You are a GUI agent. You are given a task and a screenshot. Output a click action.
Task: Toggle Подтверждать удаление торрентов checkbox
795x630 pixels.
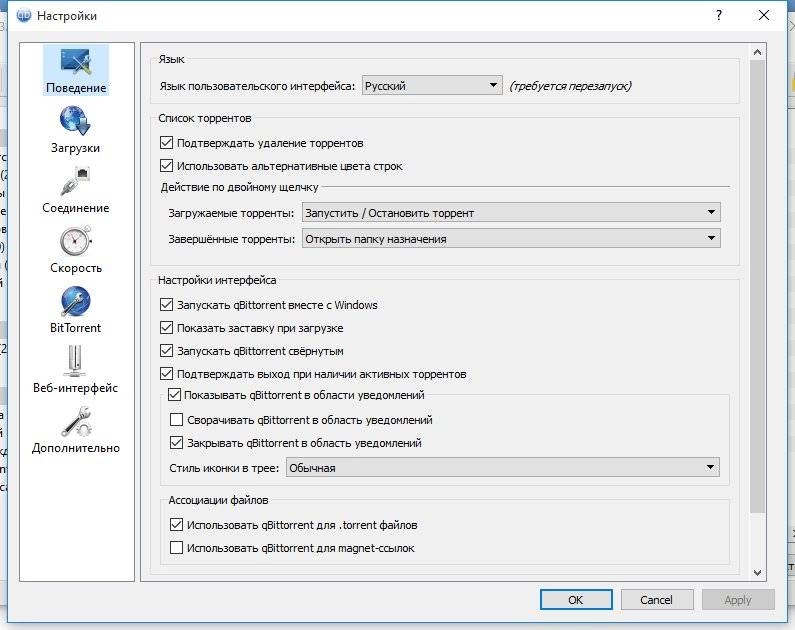point(166,142)
